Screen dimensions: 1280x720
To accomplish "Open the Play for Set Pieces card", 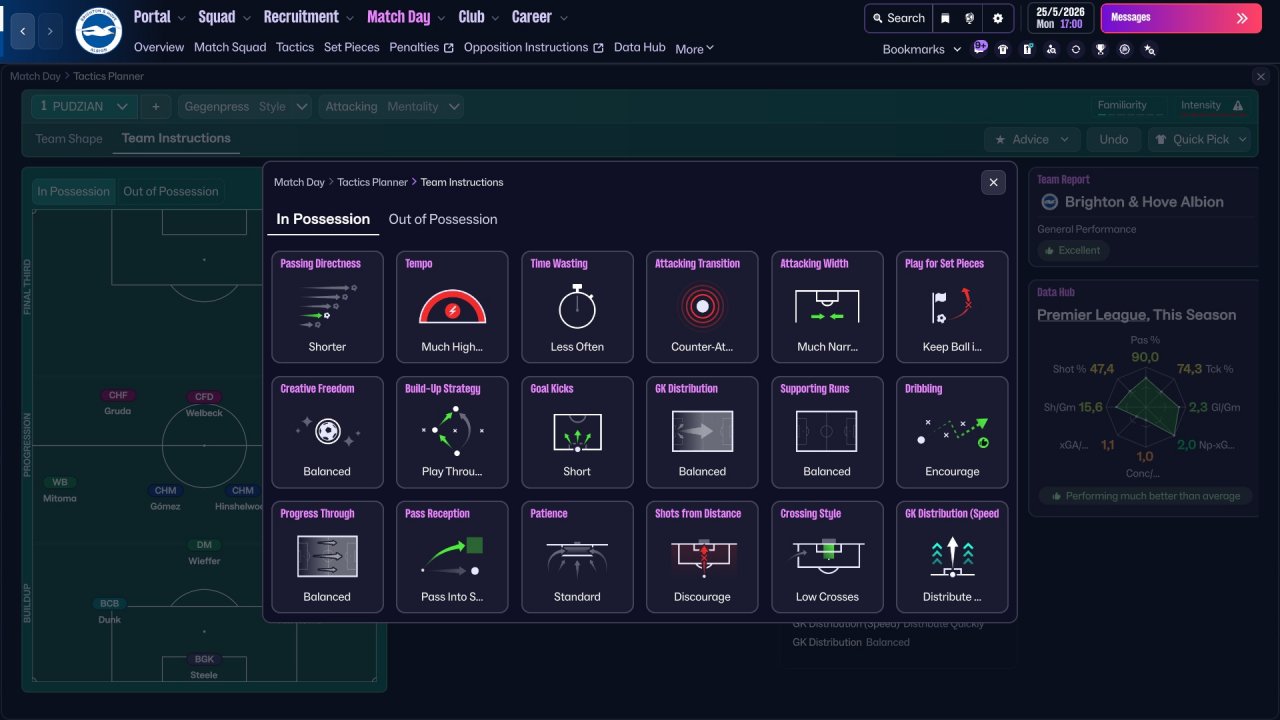I will (x=952, y=307).
